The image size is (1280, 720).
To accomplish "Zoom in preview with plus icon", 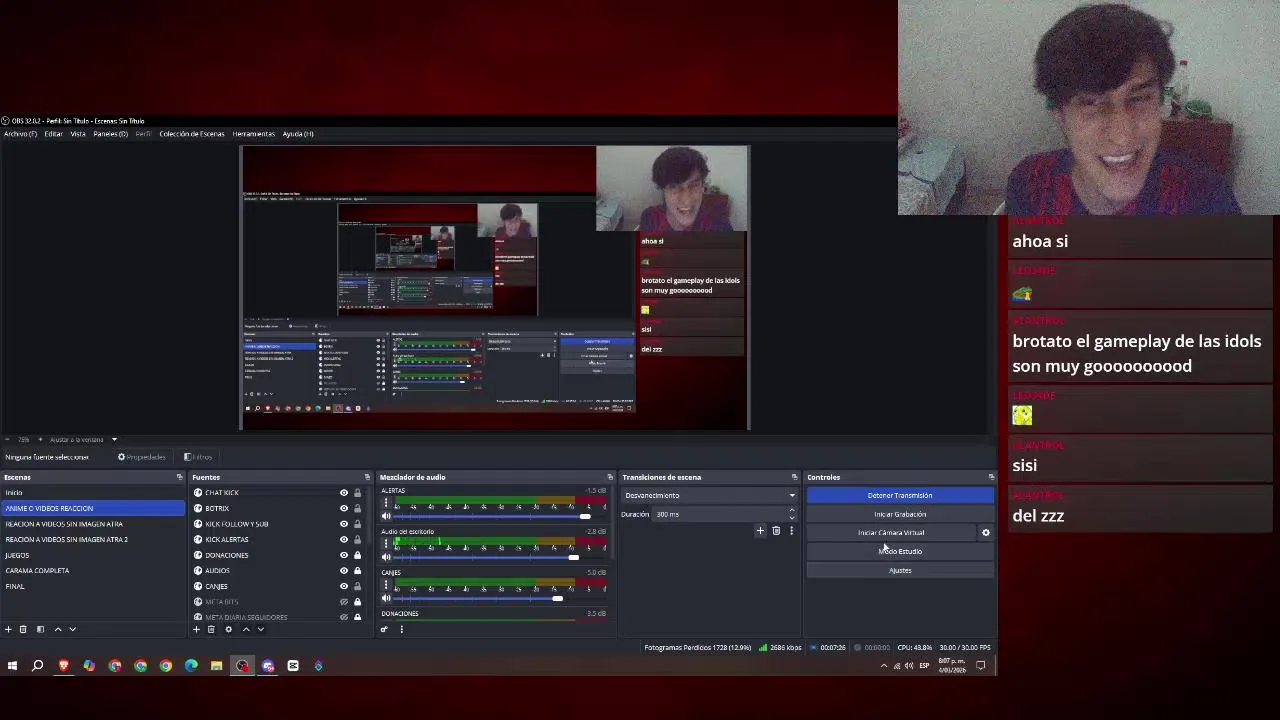I will click(x=40, y=439).
